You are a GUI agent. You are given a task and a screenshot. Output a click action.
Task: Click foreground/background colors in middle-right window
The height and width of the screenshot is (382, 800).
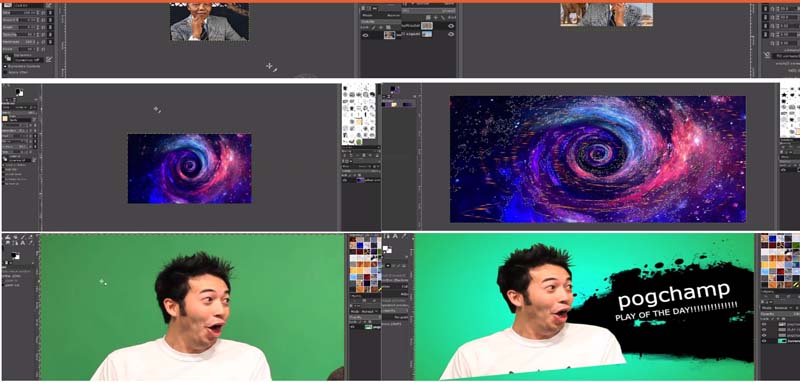pyautogui.click(x=394, y=91)
